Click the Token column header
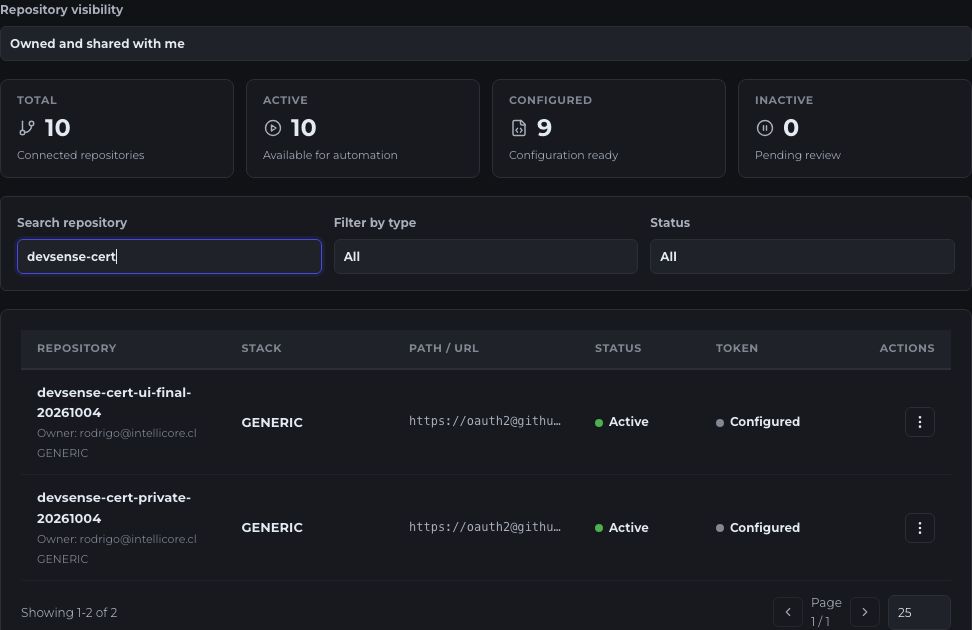The width and height of the screenshot is (972, 630). [737, 348]
